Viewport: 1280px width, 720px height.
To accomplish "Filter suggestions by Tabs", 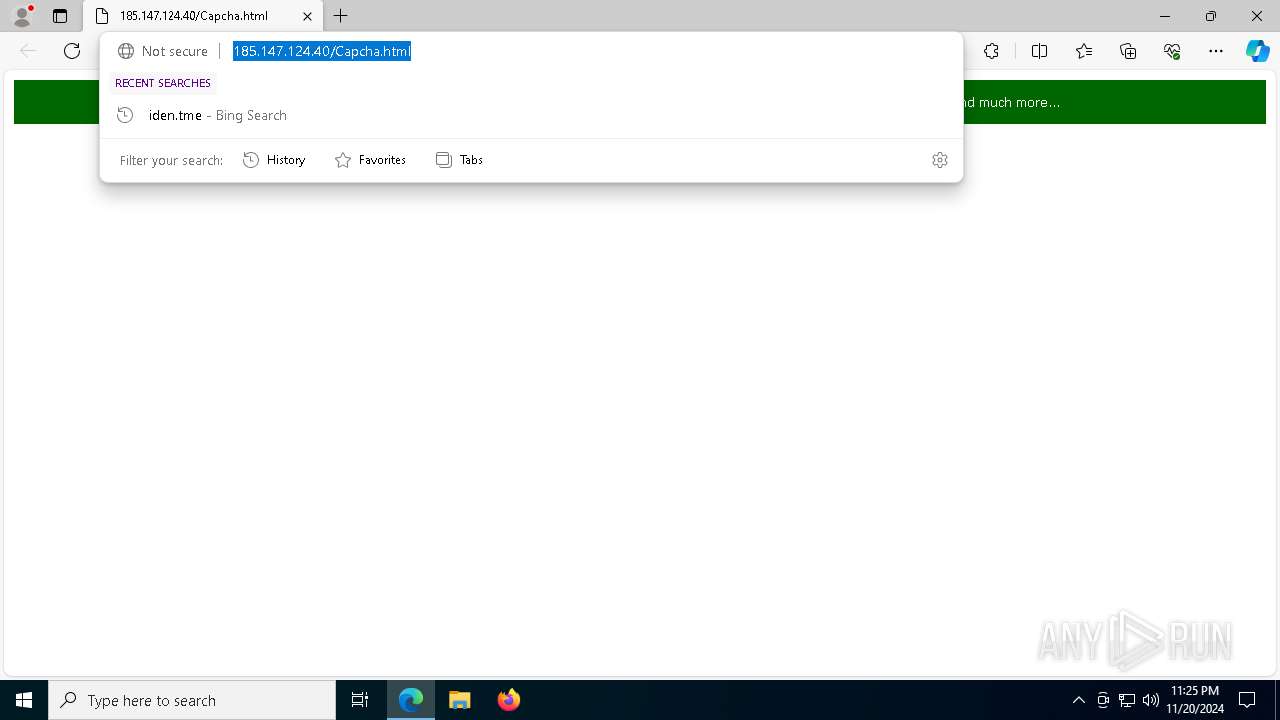I will (x=460, y=160).
